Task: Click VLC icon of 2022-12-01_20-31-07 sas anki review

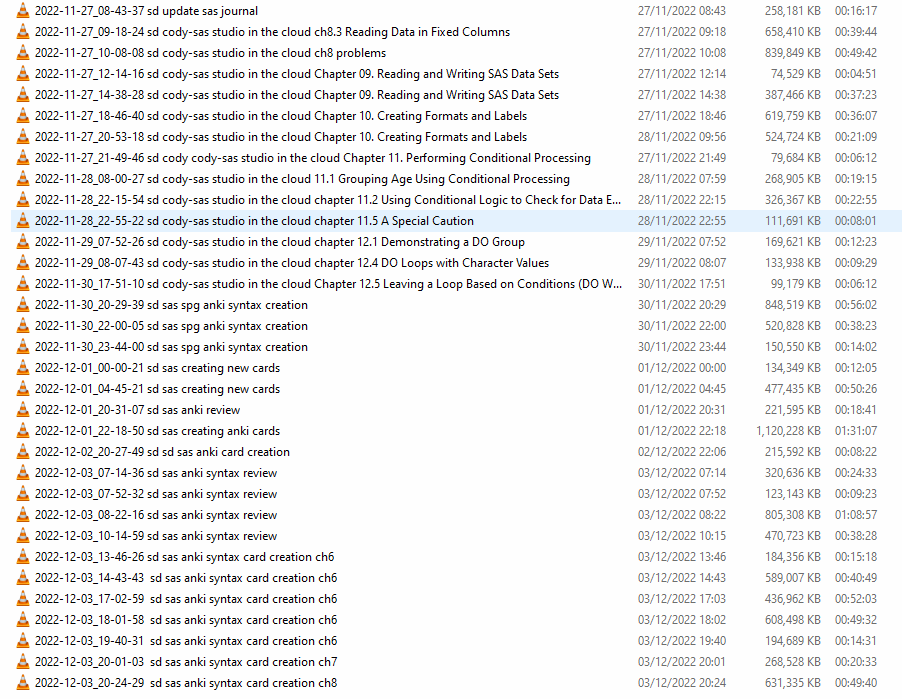Action: 23,410
